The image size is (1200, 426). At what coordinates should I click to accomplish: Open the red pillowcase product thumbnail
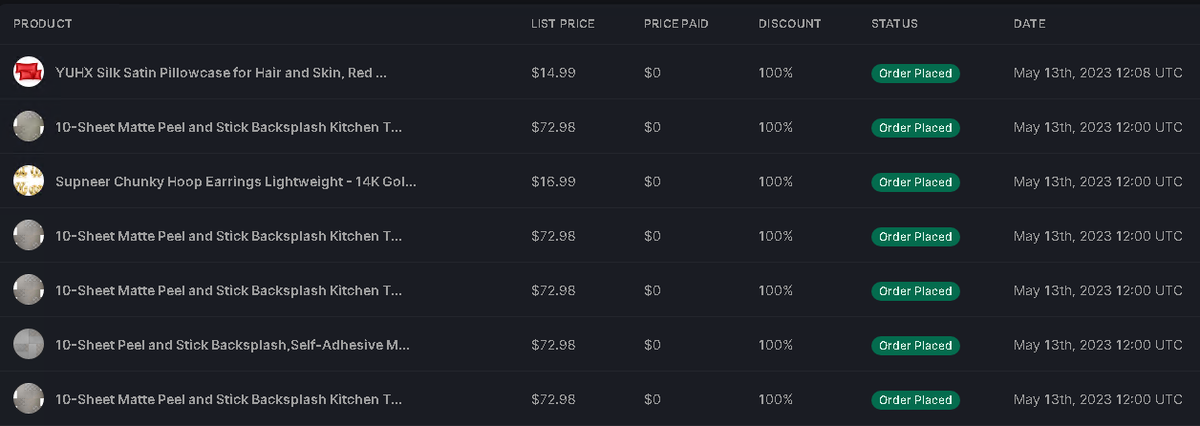coord(27,72)
